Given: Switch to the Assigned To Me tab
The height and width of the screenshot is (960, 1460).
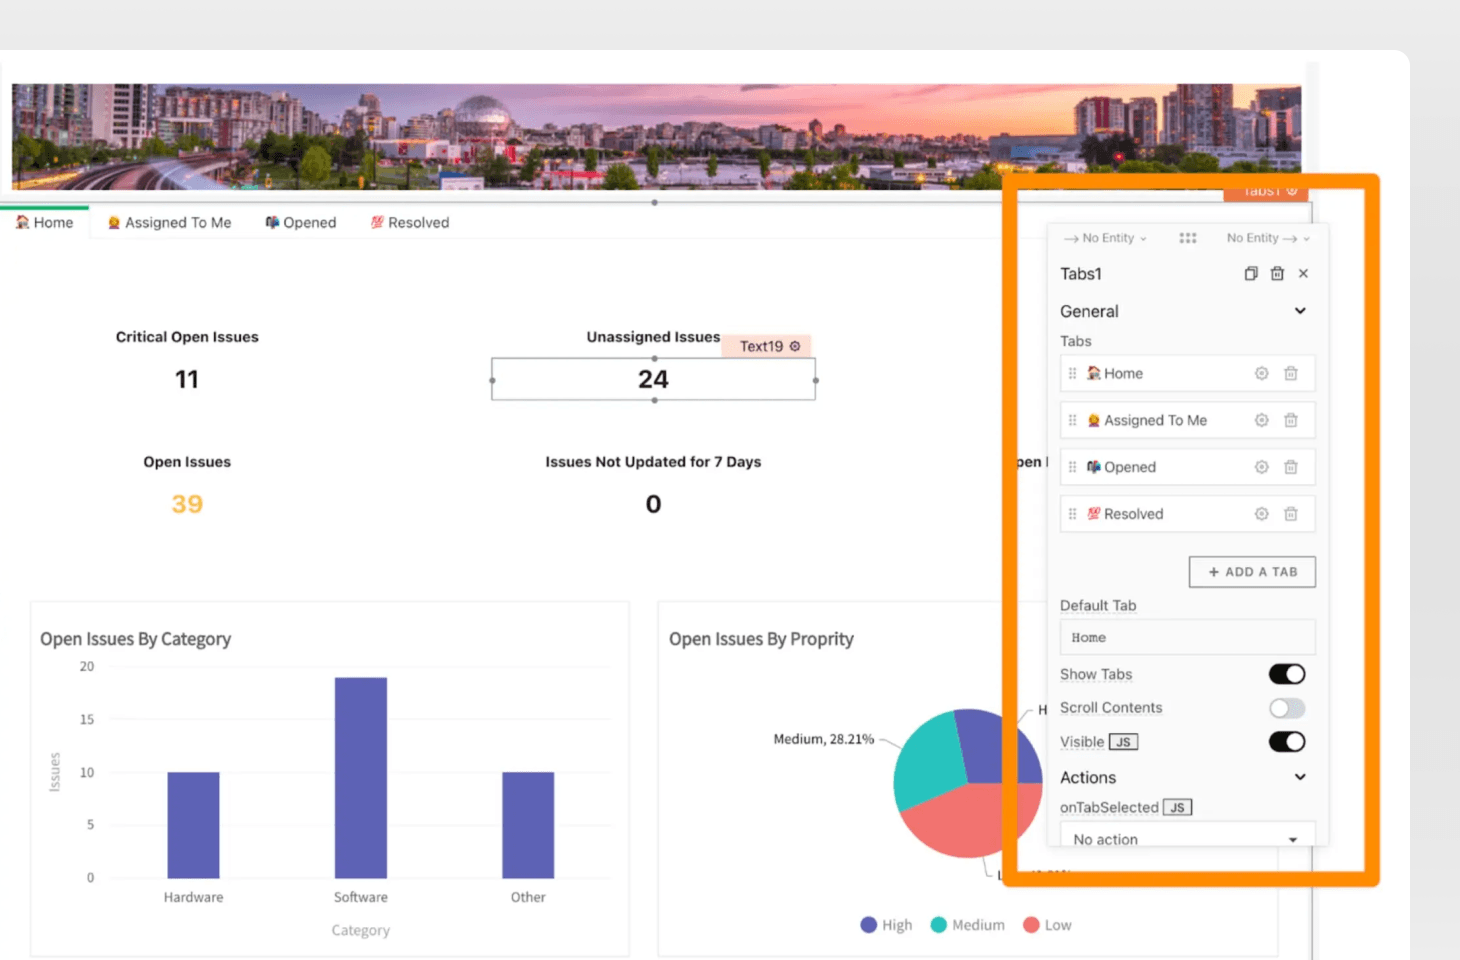Looking at the screenshot, I should click(169, 223).
